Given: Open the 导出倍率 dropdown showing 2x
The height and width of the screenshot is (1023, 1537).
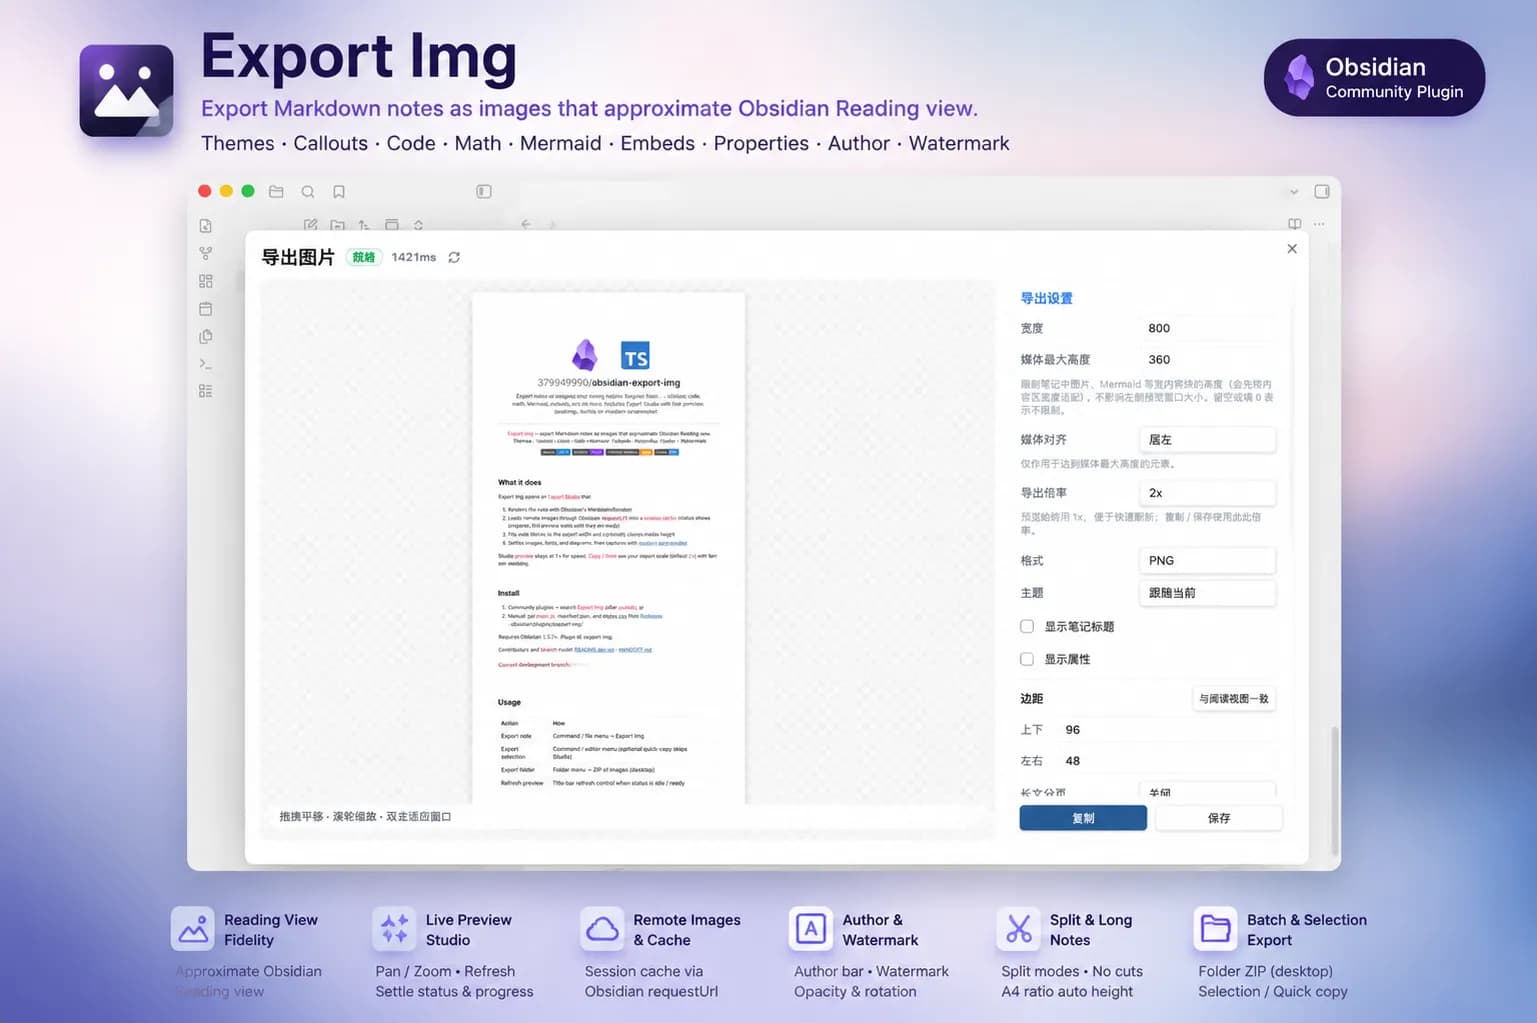Looking at the screenshot, I should 1207,492.
